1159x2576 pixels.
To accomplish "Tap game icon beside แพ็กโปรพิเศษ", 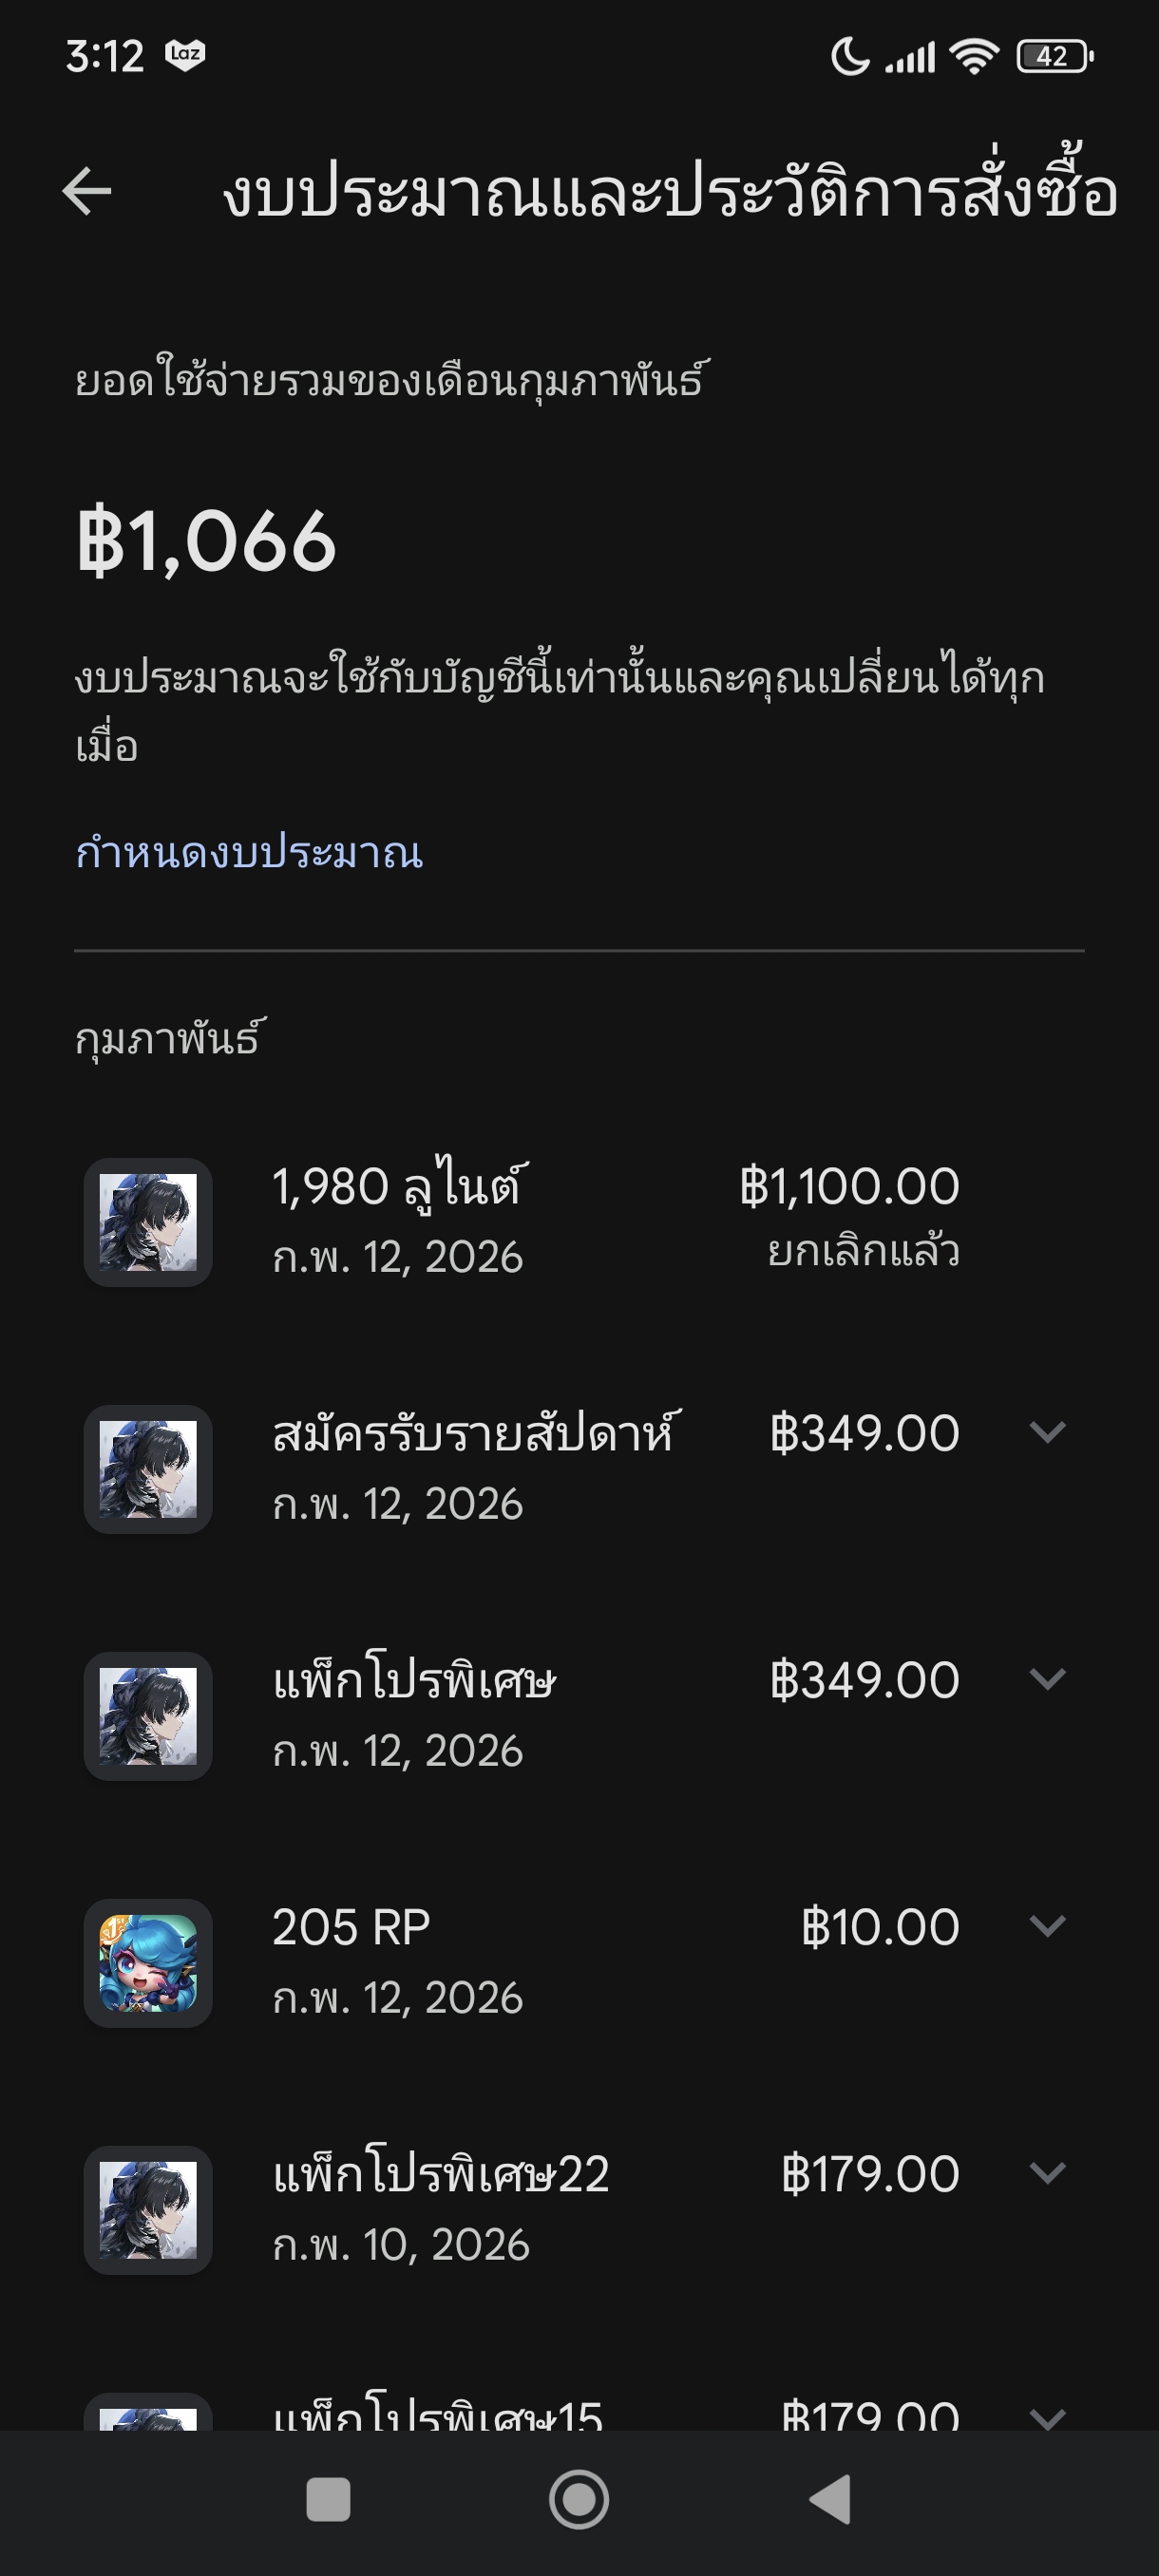I will pyautogui.click(x=148, y=1716).
